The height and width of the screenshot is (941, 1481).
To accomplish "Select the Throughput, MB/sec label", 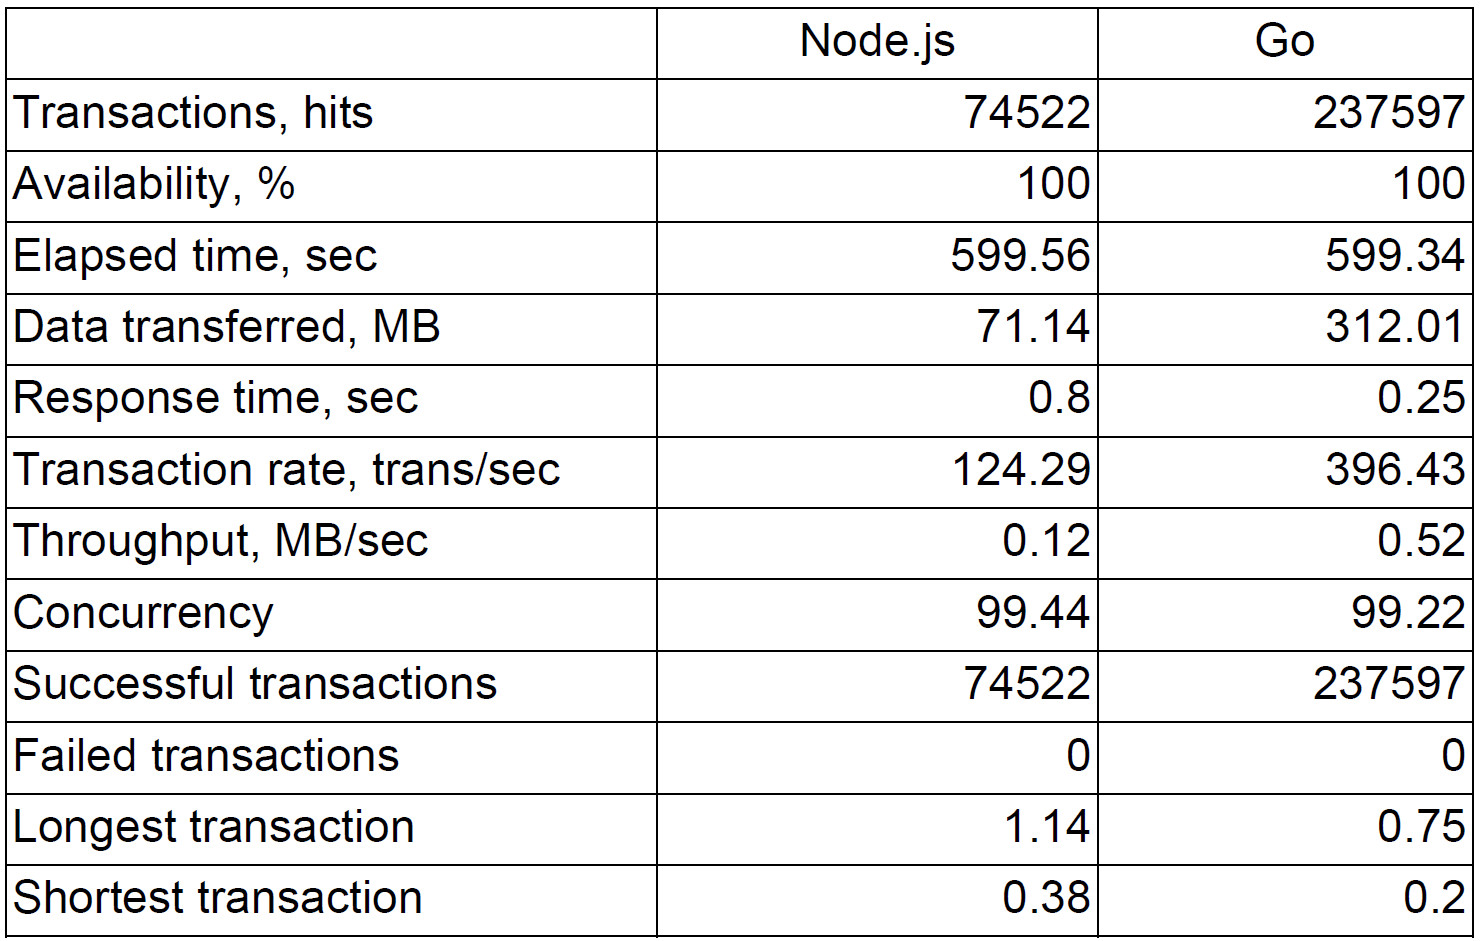I will [221, 542].
